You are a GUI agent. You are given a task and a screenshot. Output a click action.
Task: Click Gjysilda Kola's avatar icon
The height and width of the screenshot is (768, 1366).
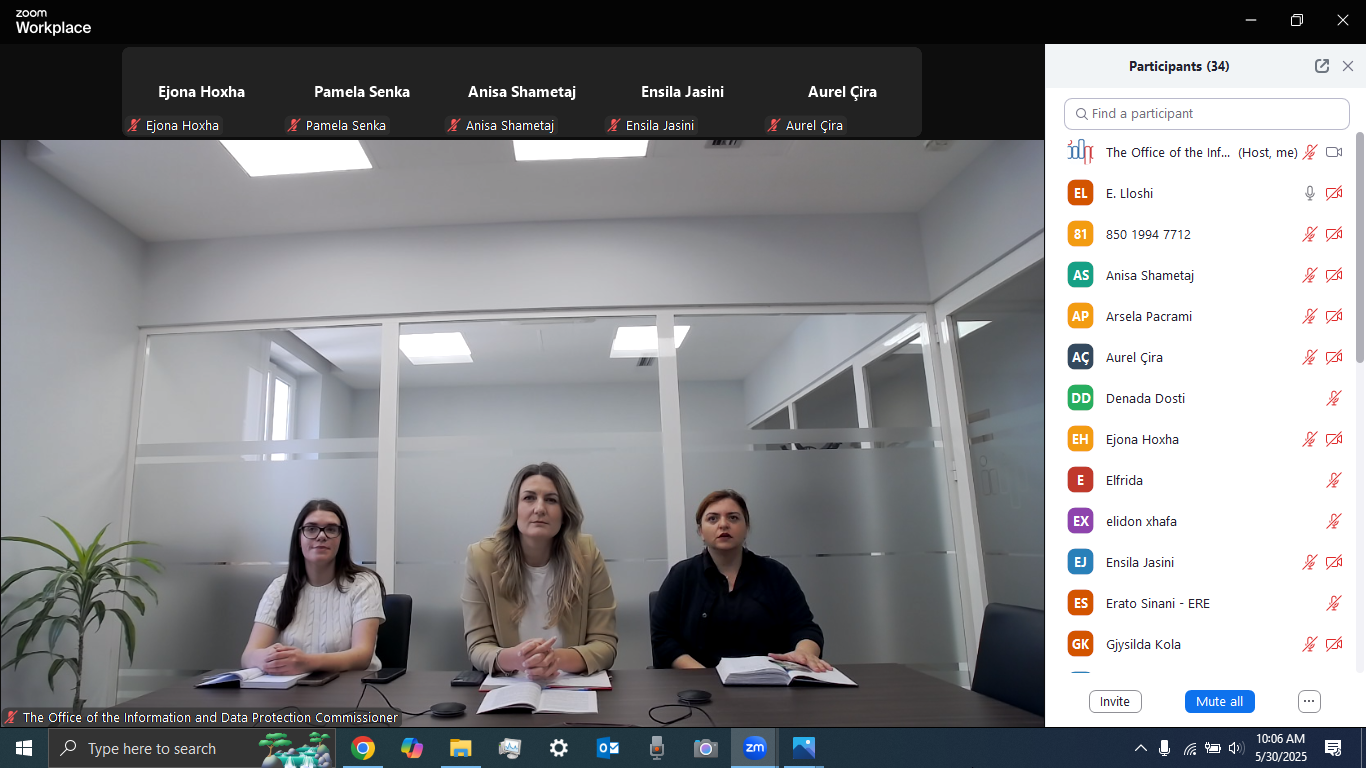[x=1080, y=644]
